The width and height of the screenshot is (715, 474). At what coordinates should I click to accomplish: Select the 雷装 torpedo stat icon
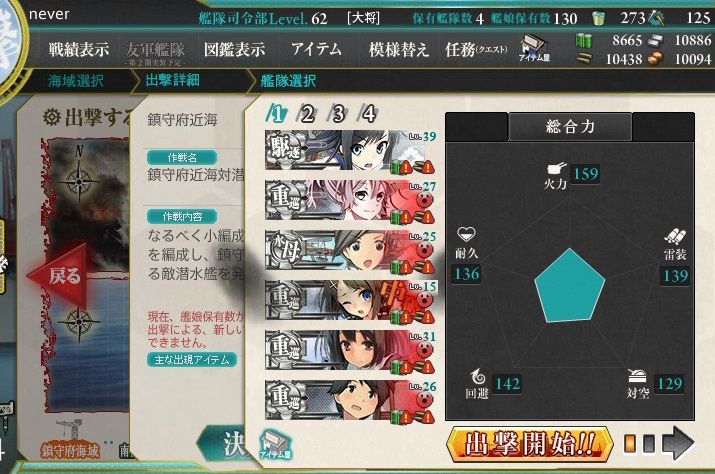point(675,236)
